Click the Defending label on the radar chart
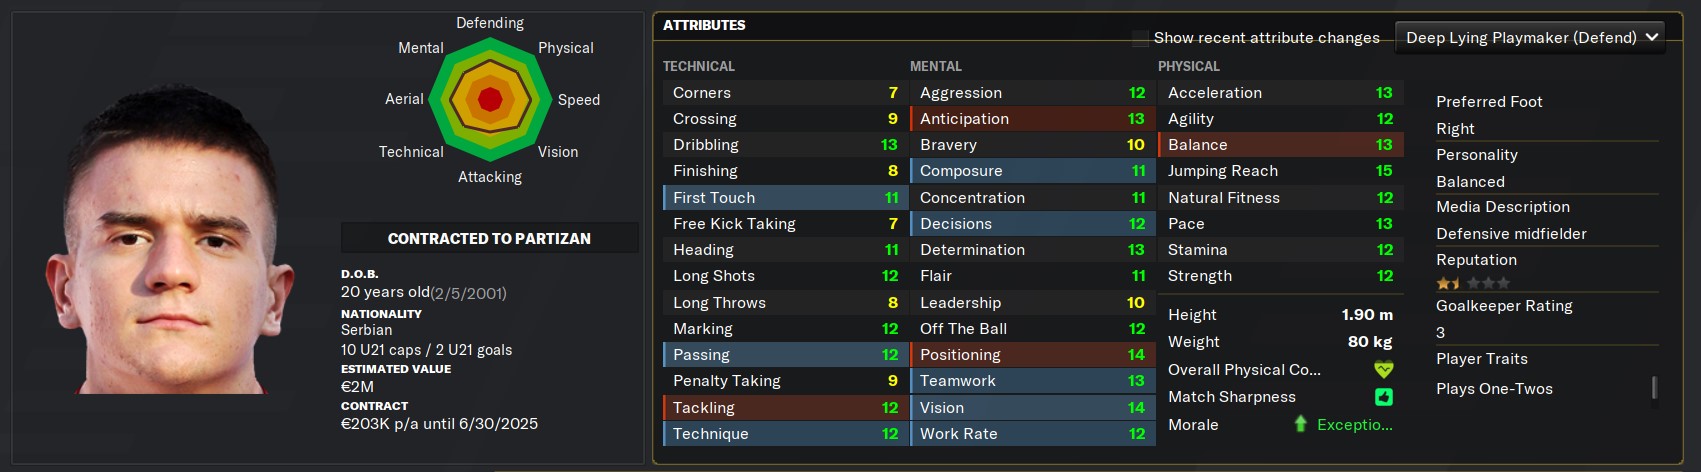 (490, 23)
